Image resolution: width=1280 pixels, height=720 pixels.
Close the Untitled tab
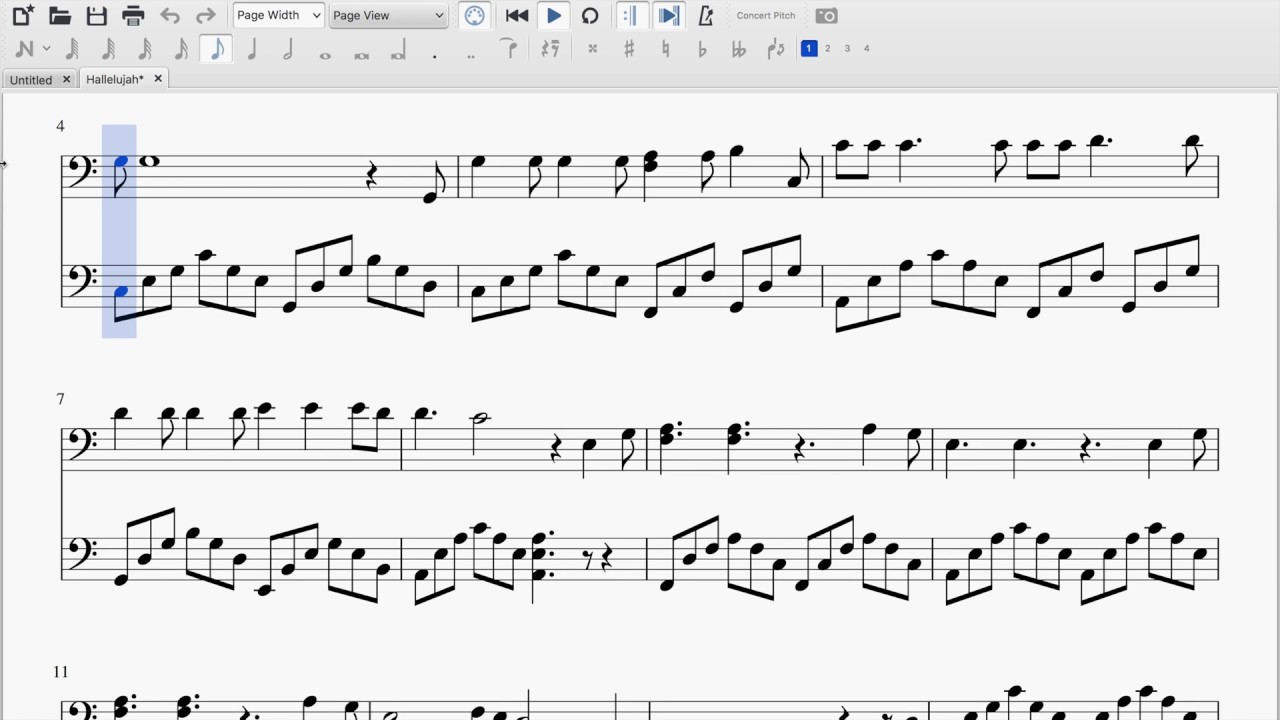click(67, 79)
